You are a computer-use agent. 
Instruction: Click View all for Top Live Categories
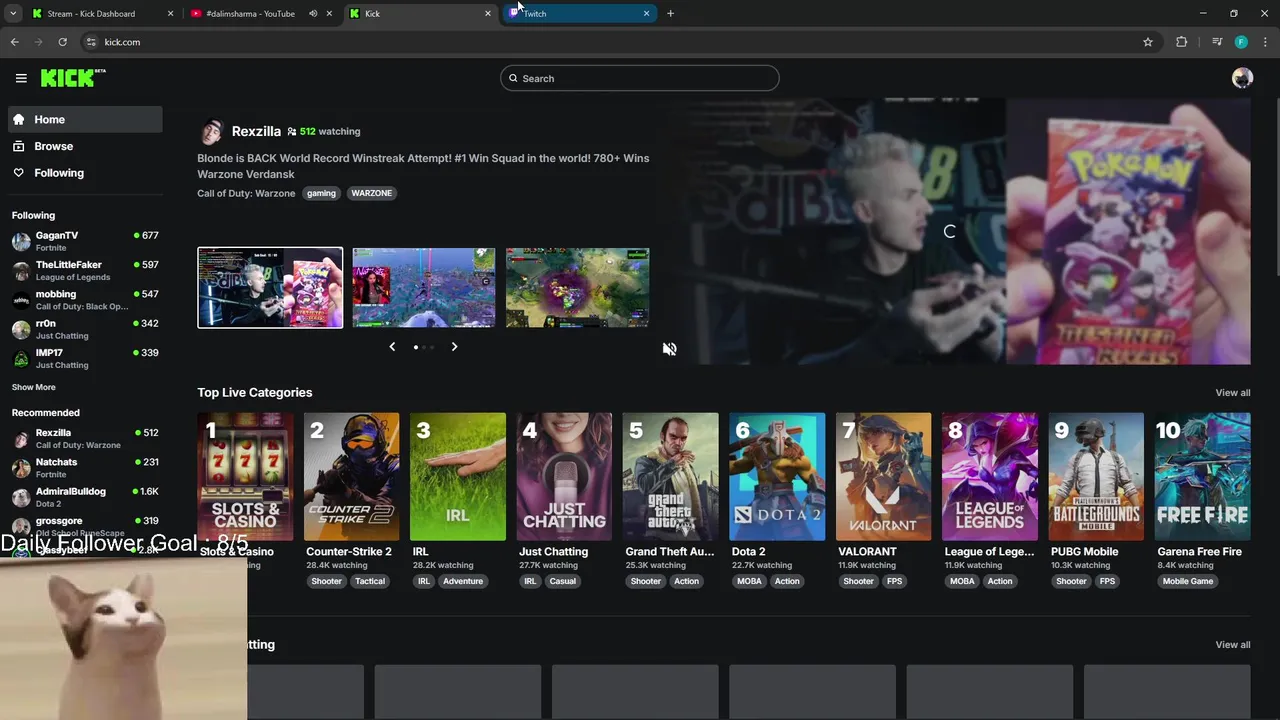point(1232,393)
